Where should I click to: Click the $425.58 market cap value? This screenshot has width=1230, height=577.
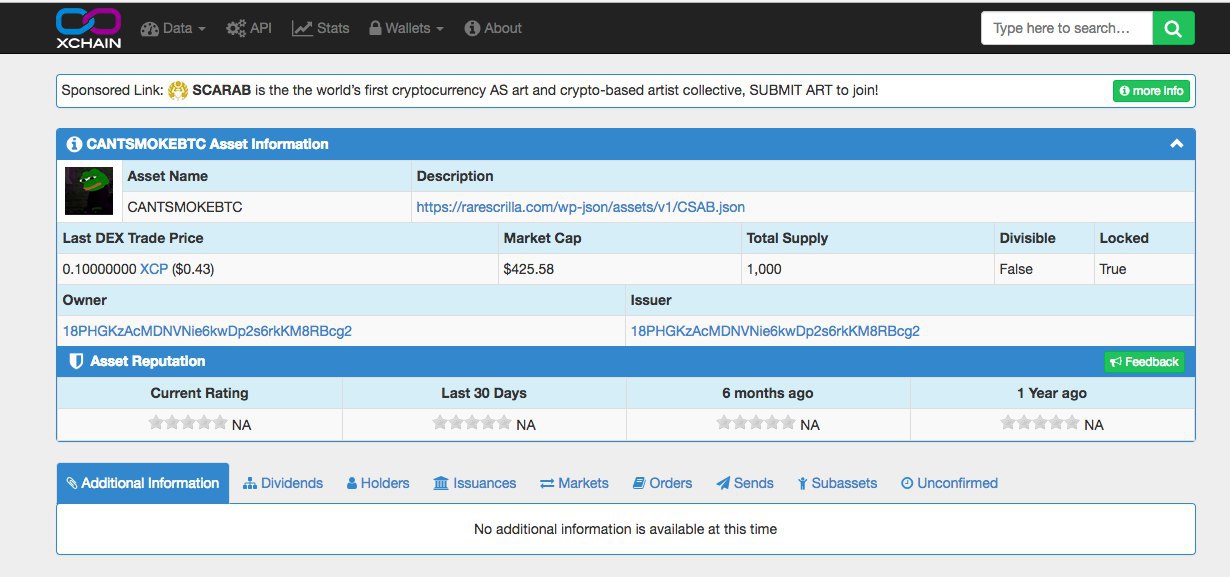pos(531,269)
